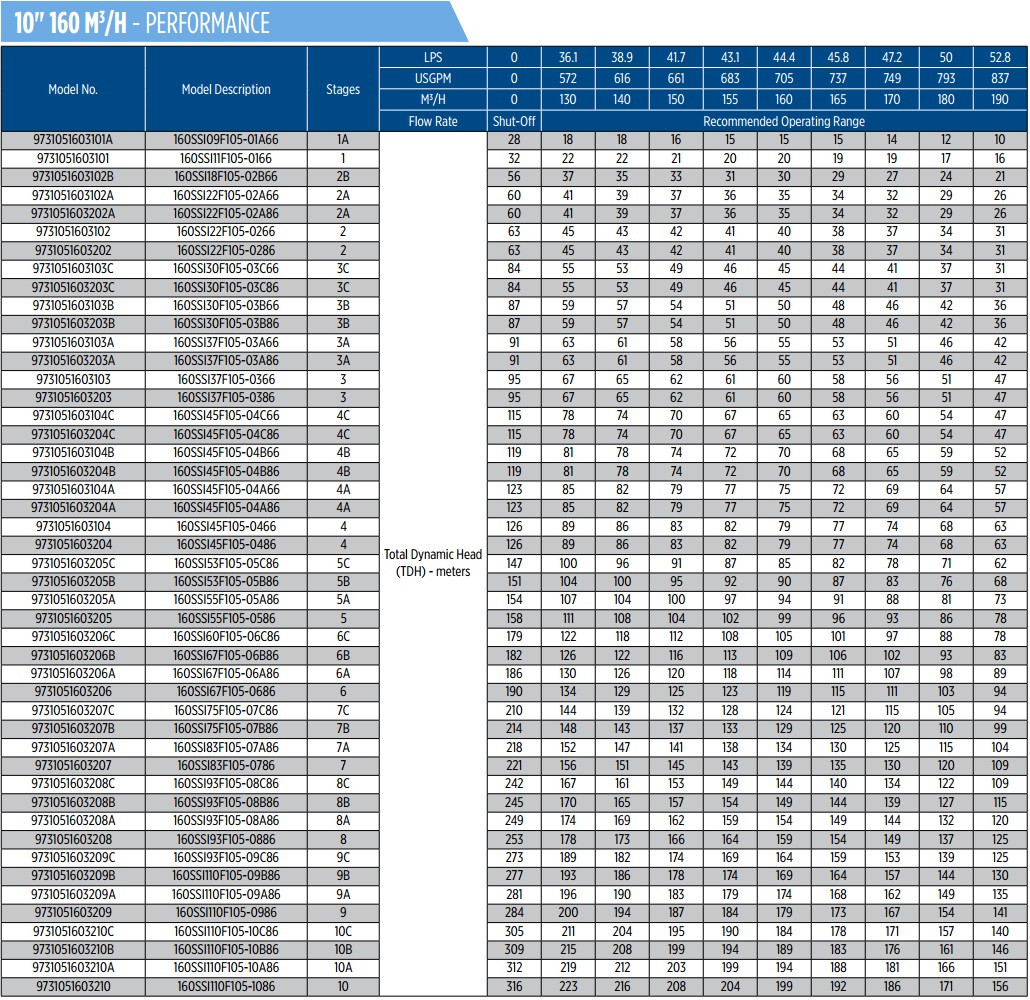Click the 837 USGPM header value

tap(999, 78)
